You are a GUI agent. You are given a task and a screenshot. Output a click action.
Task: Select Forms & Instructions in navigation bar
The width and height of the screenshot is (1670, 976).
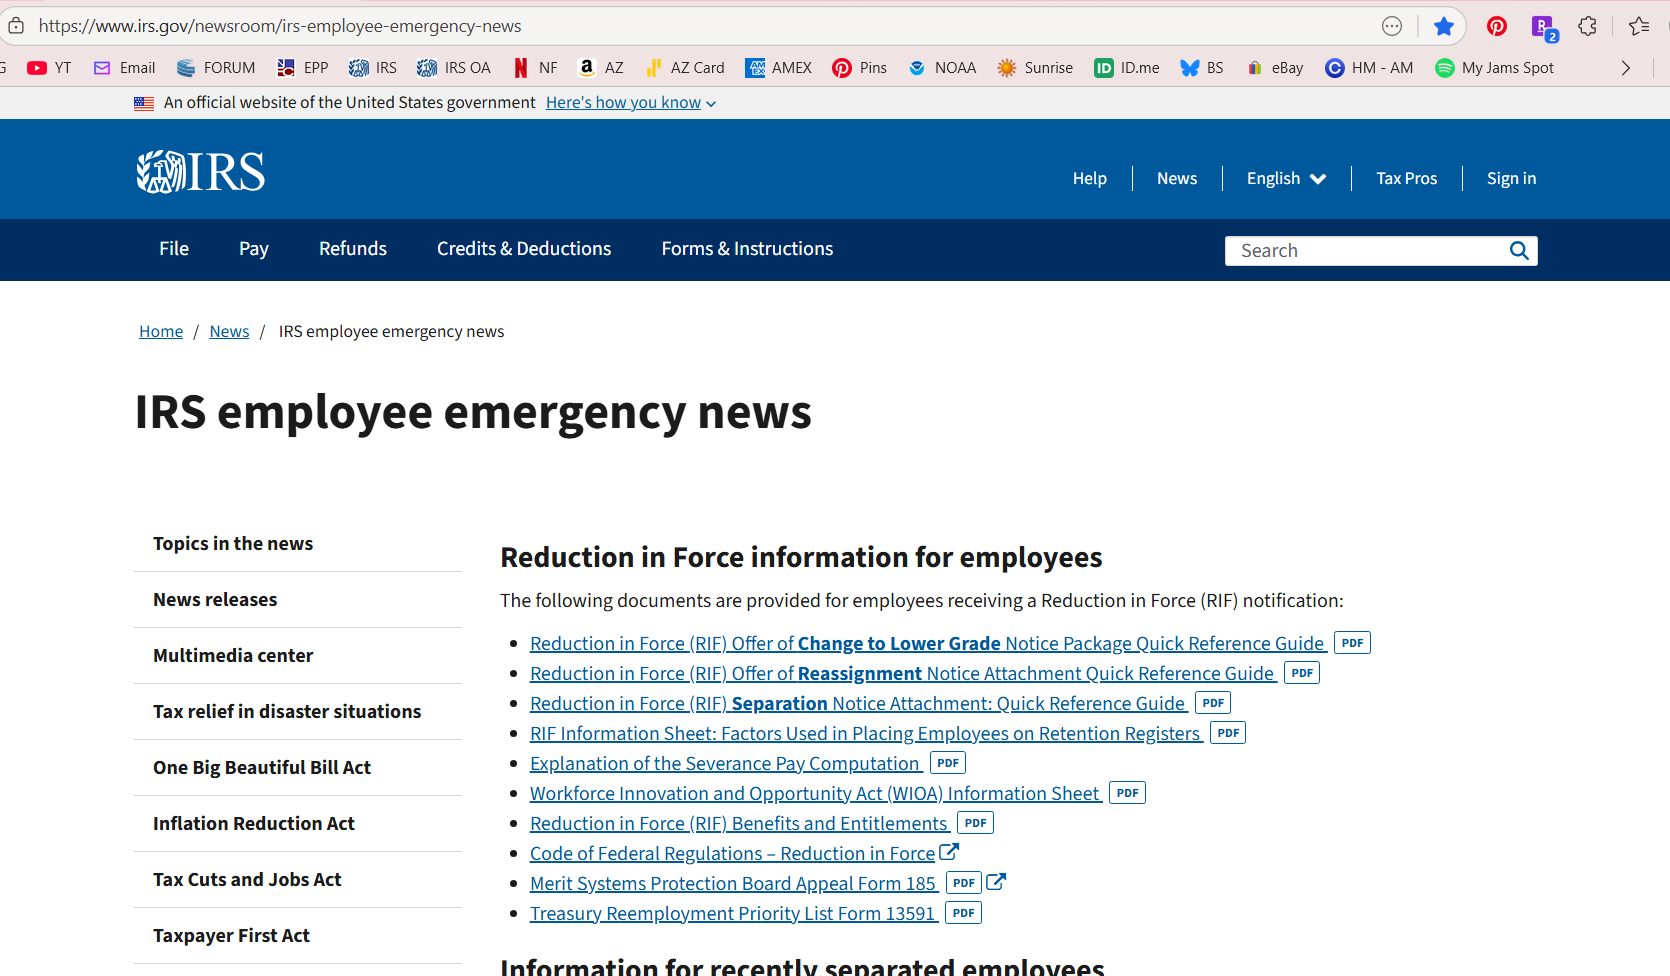[747, 249]
